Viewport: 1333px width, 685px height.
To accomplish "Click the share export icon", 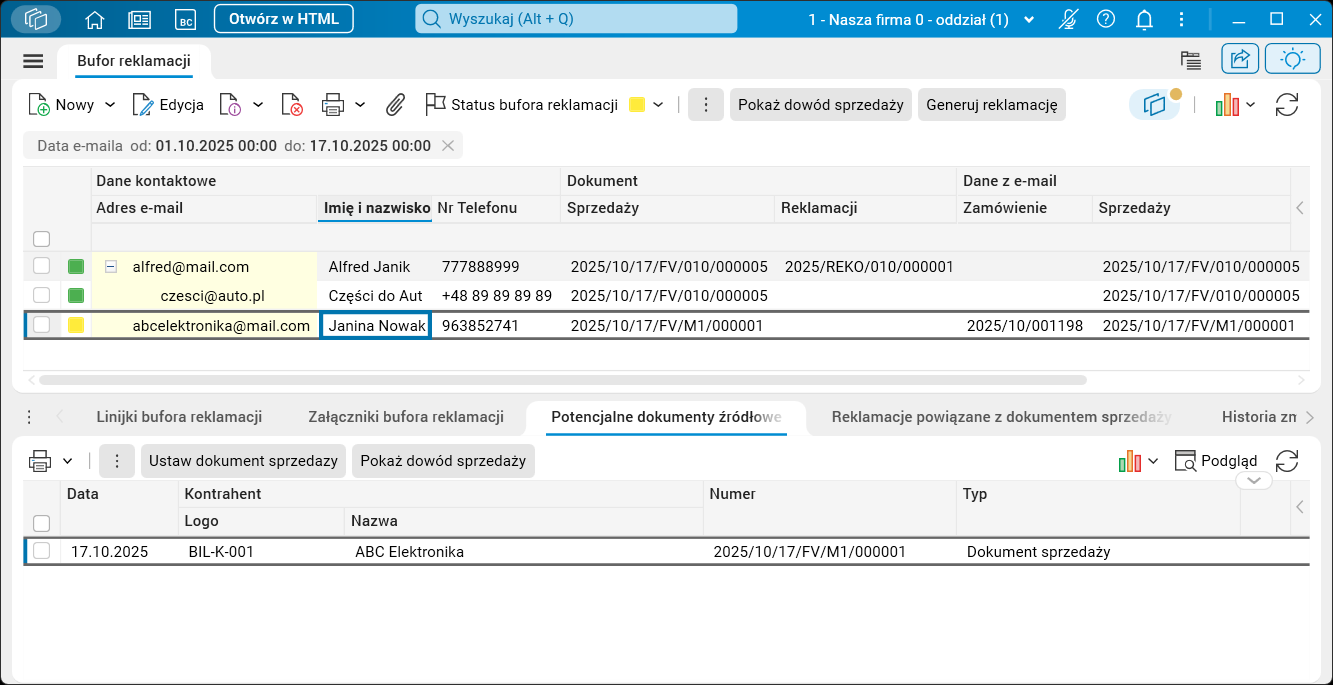I will (x=1240, y=59).
